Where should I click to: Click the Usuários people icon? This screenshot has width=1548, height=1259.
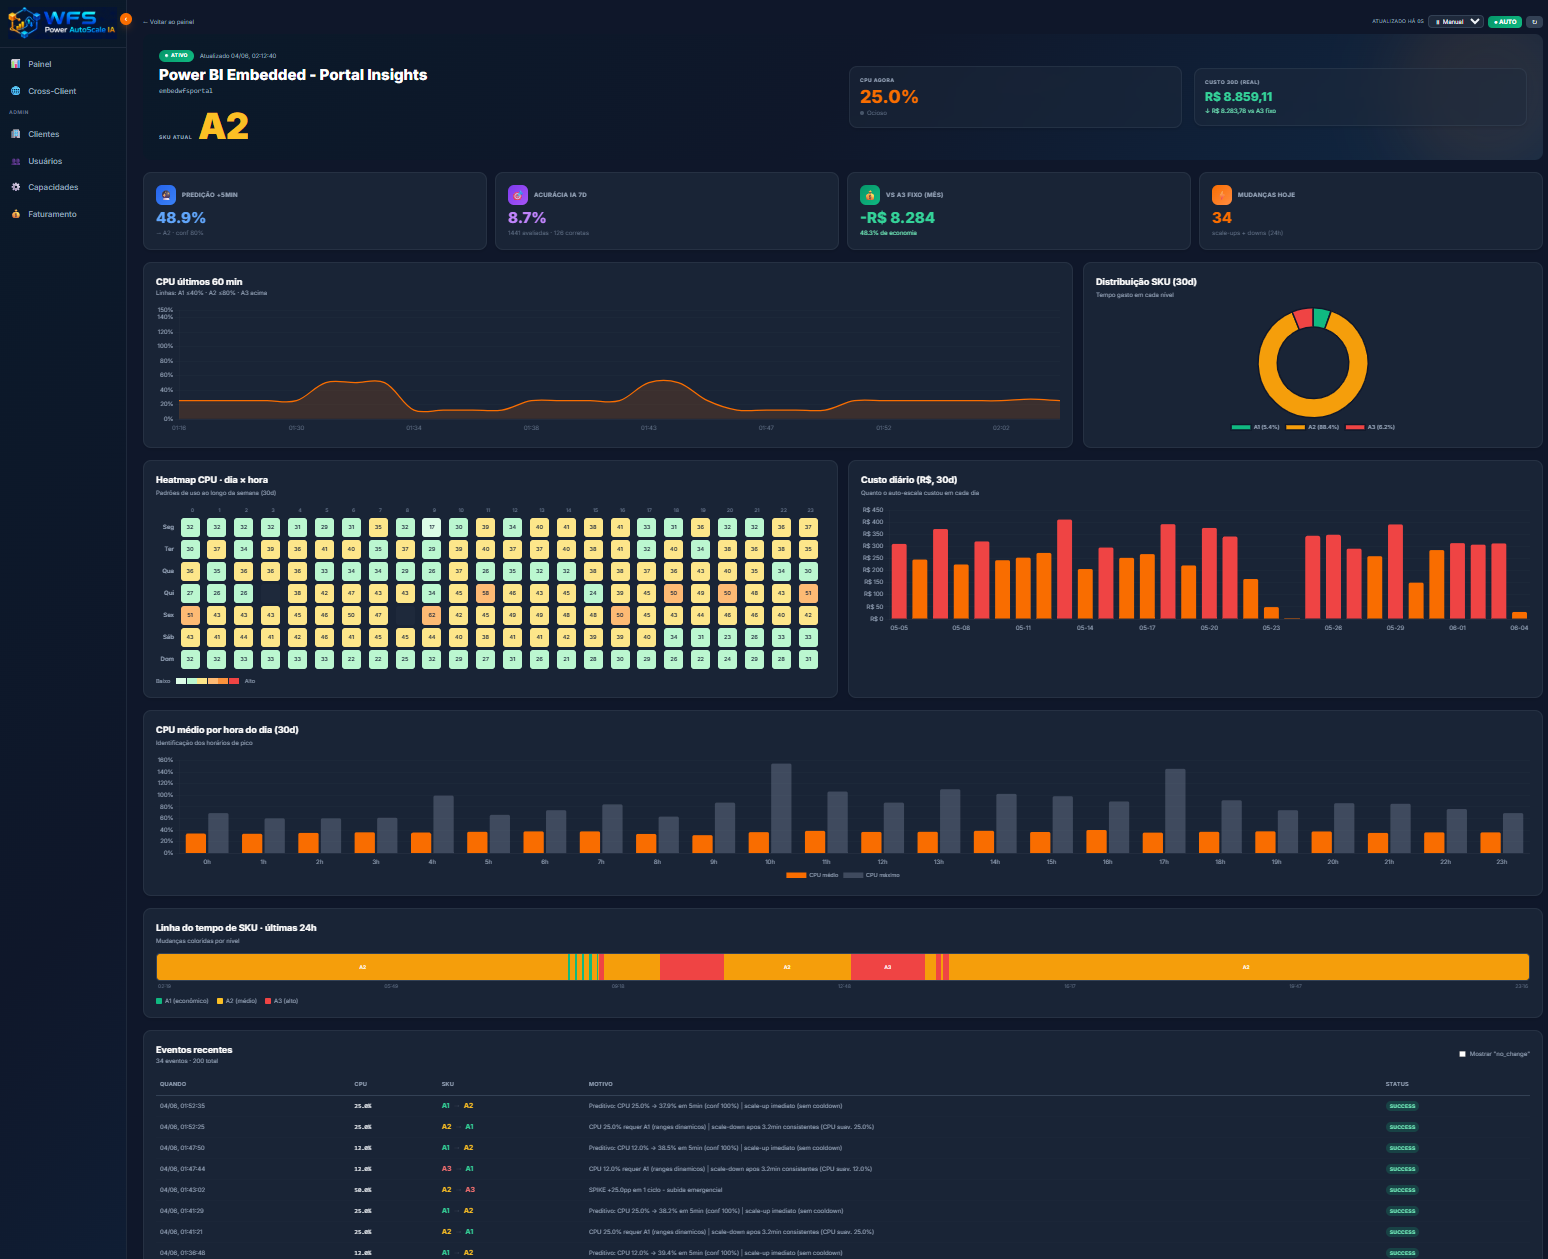(16, 161)
